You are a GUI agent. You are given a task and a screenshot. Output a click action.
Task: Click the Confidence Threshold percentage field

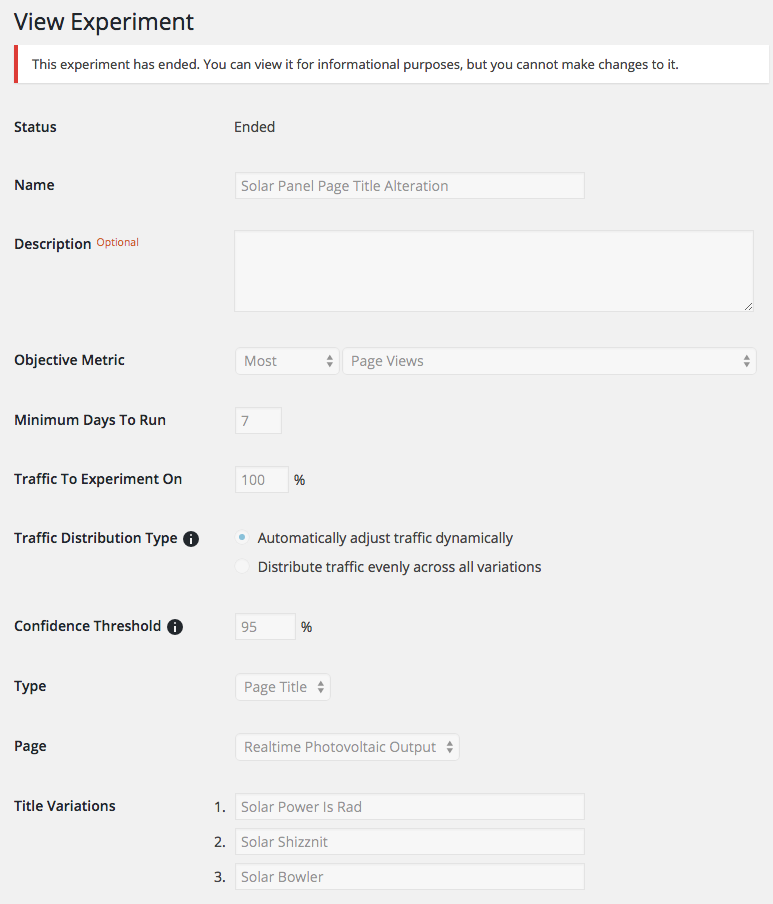pyautogui.click(x=265, y=627)
